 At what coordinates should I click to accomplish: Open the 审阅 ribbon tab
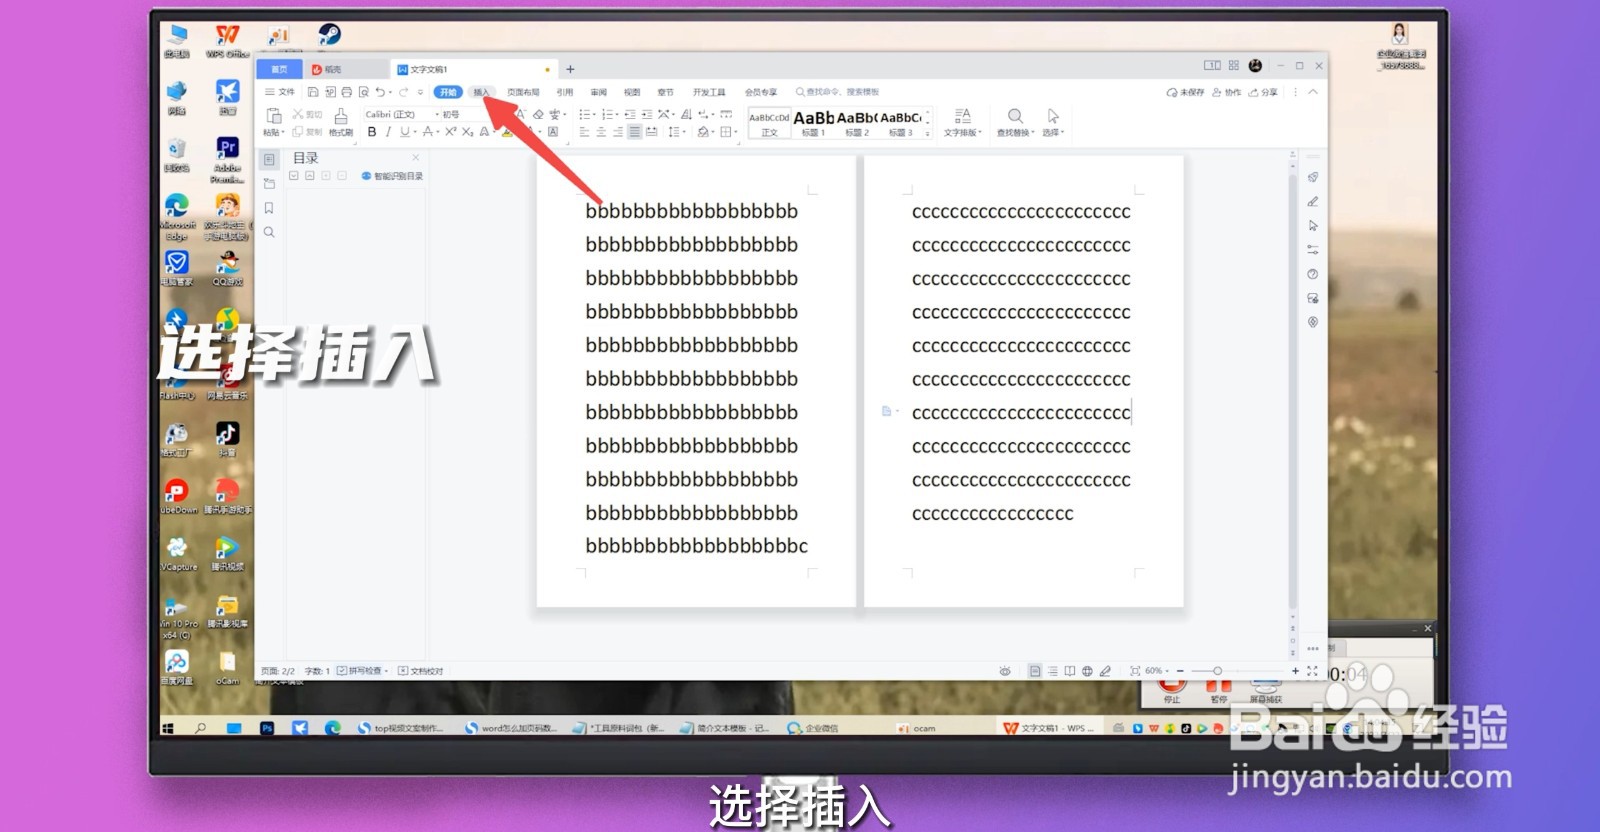599,92
